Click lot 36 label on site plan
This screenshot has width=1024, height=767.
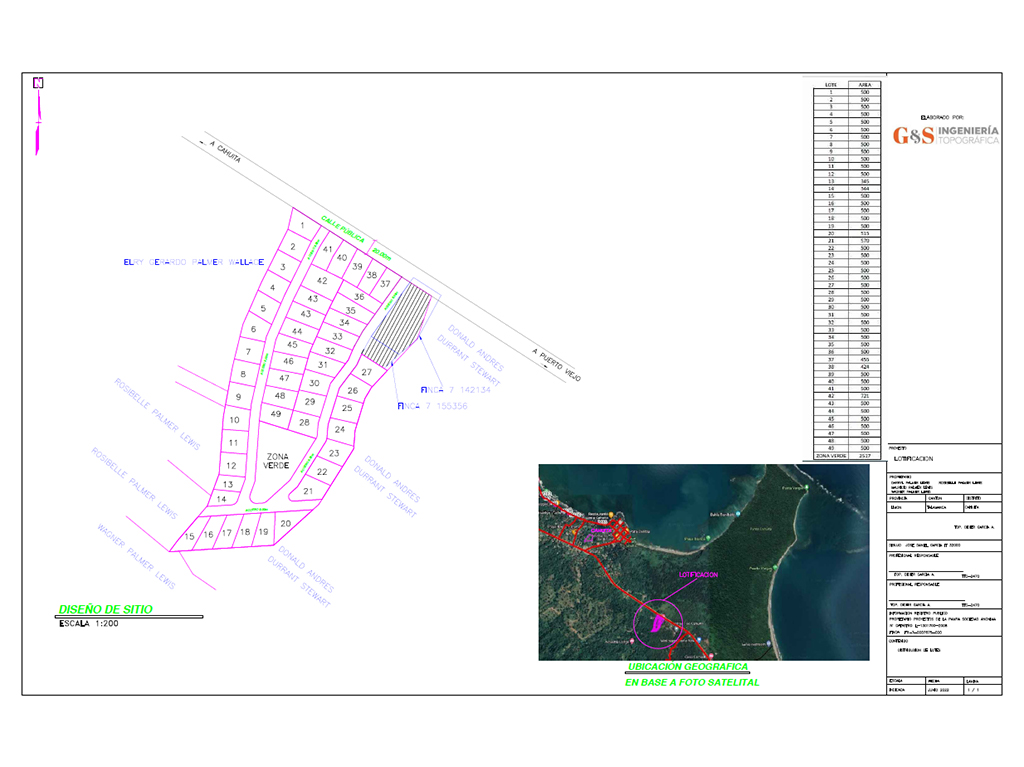coord(359,297)
